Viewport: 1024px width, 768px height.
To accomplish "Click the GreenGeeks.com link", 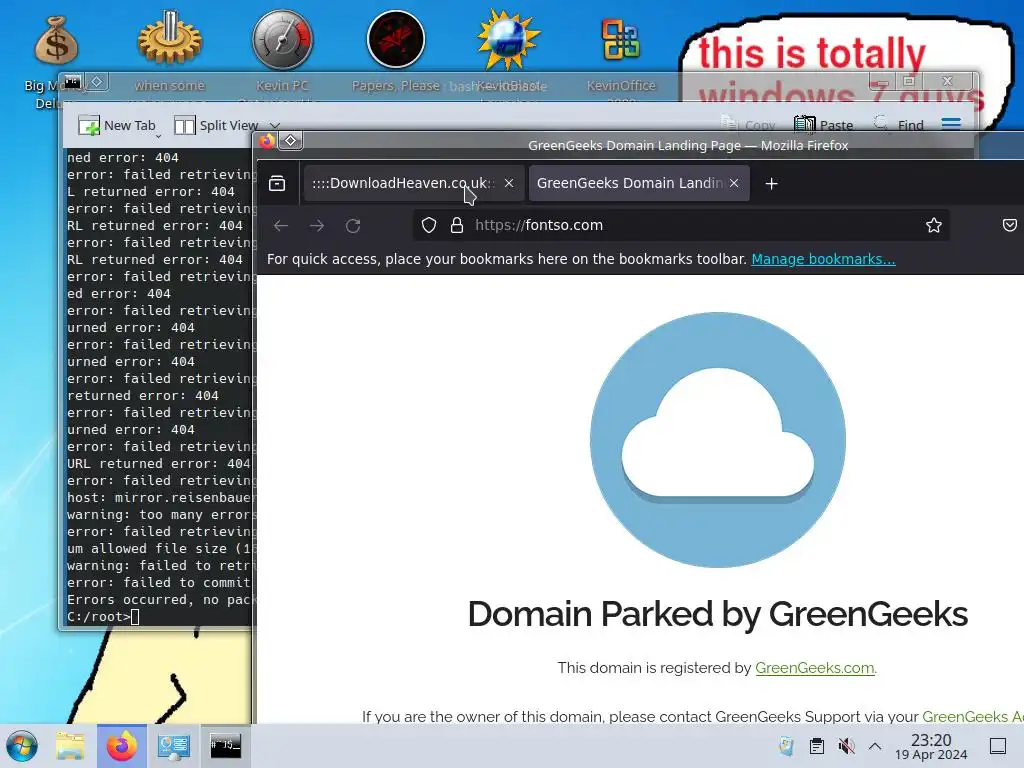I will (x=814, y=667).
